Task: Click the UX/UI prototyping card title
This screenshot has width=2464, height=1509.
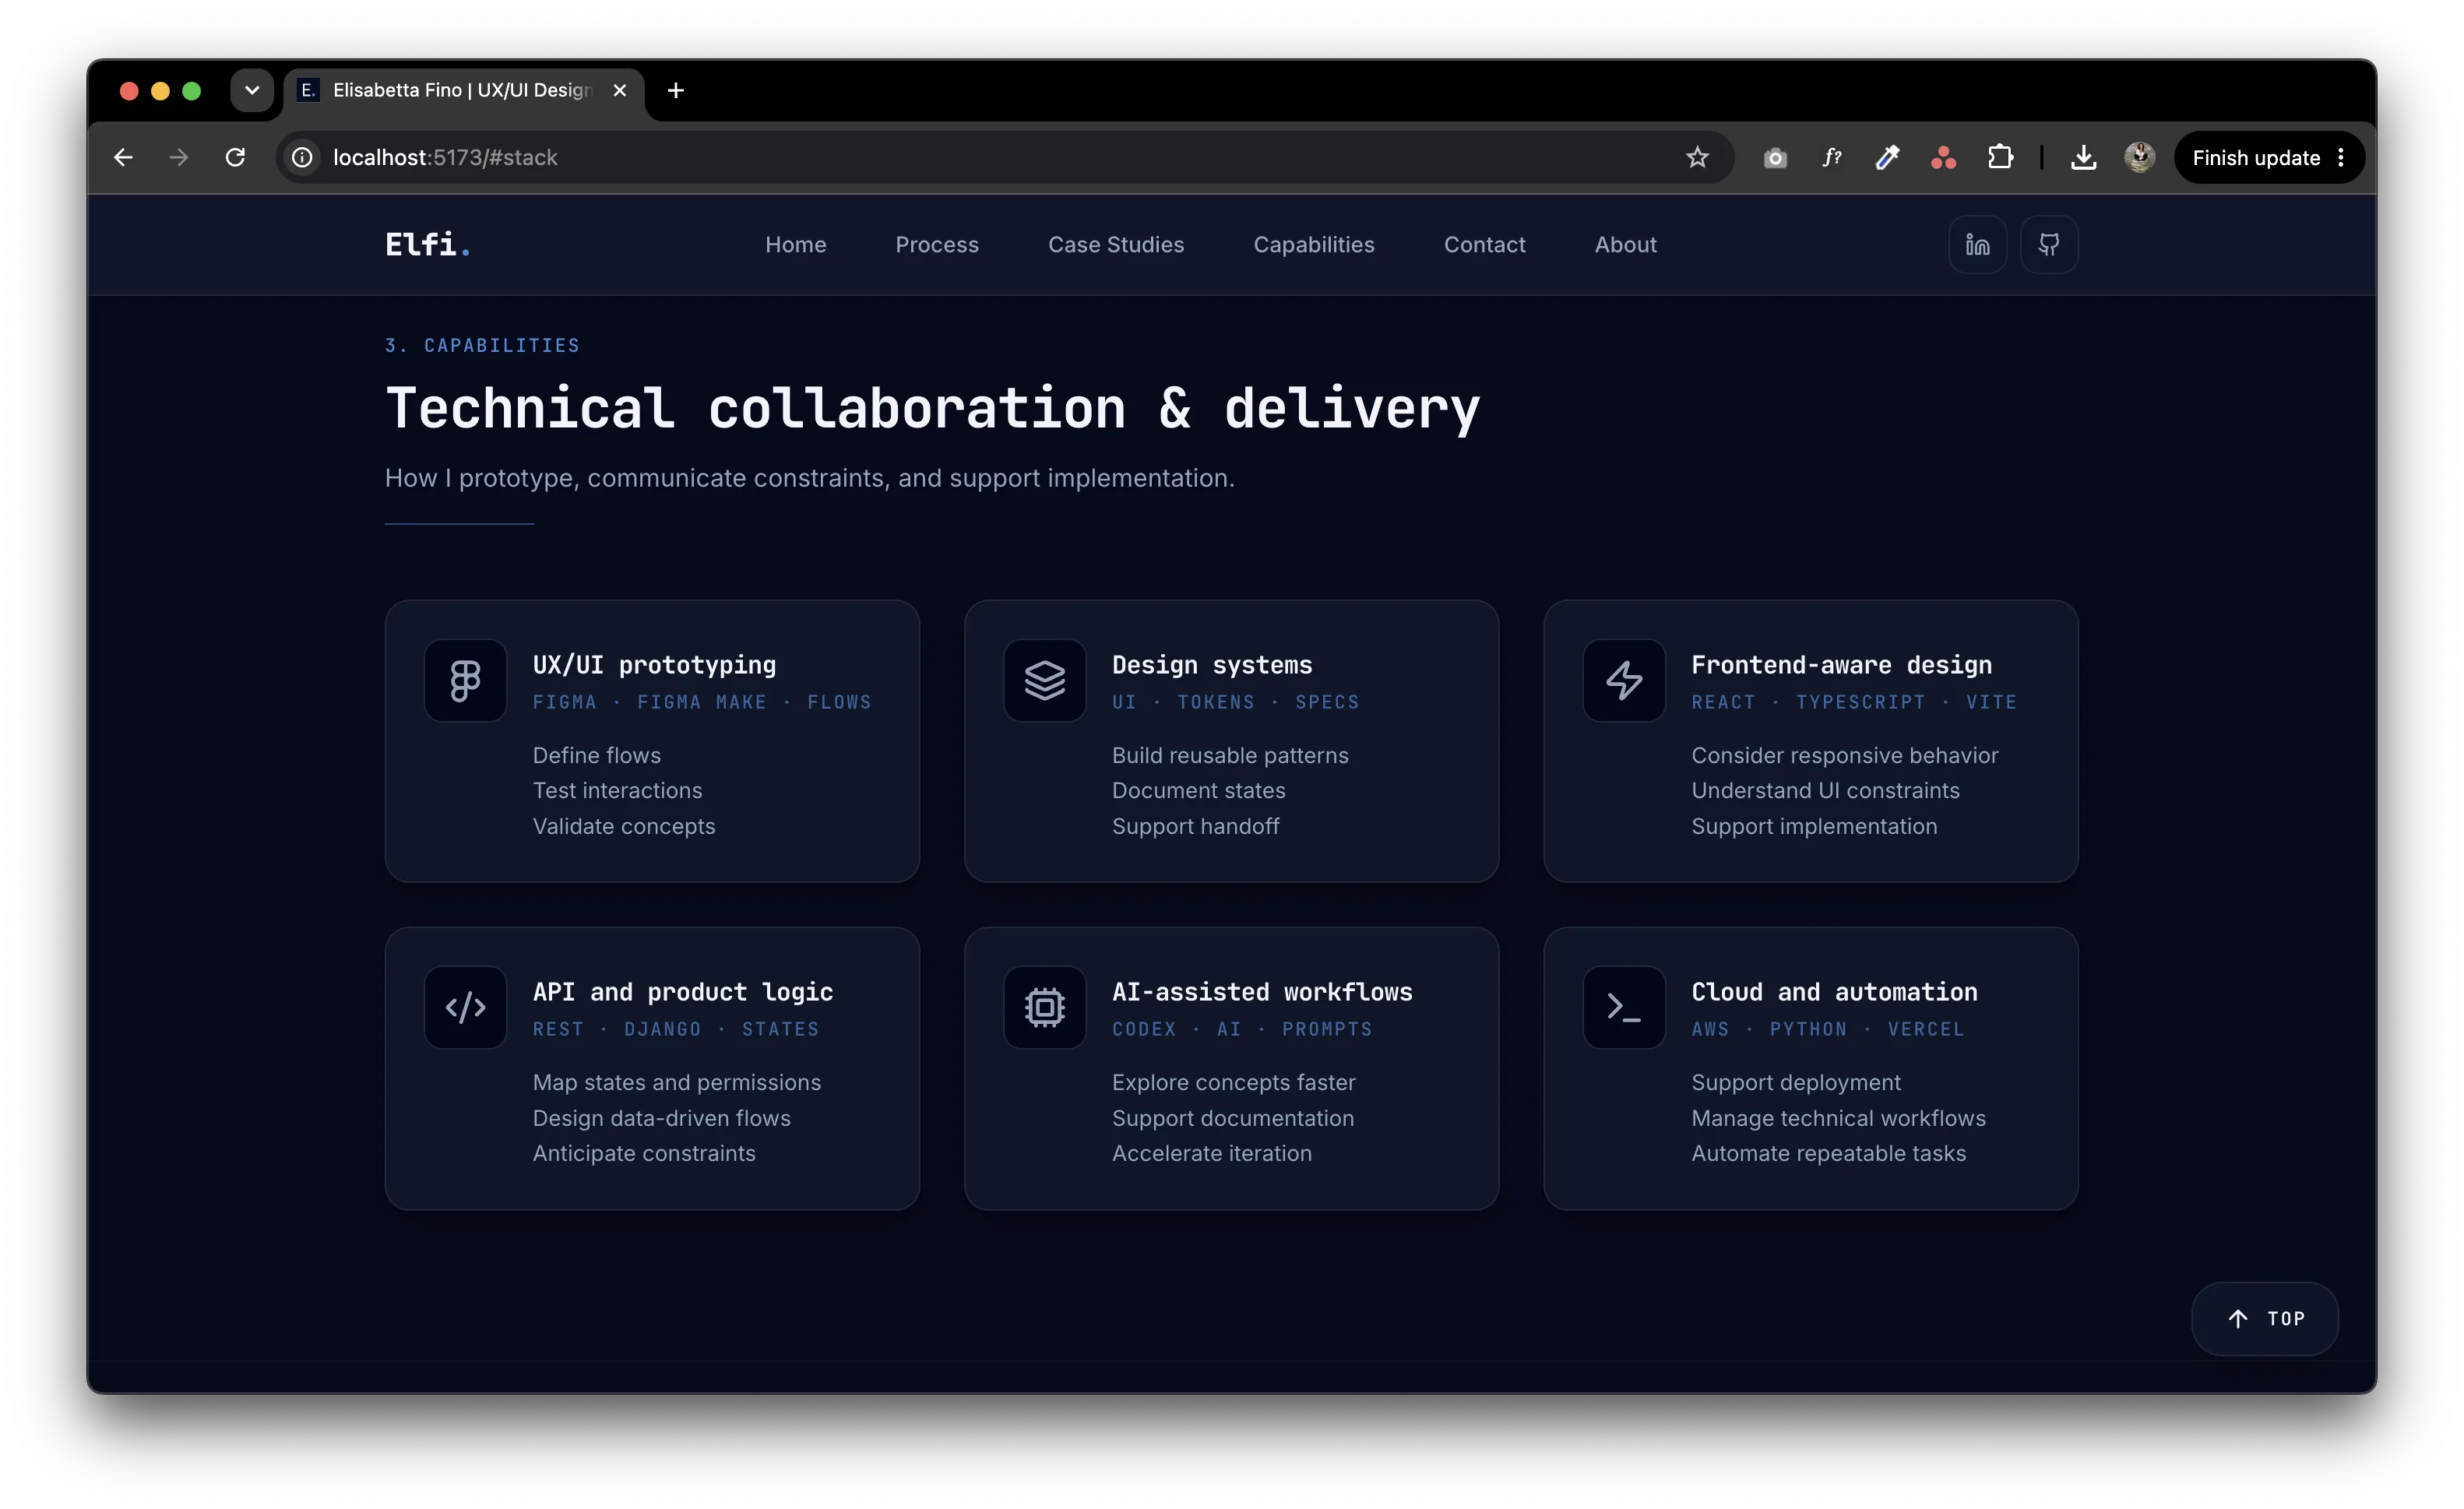Action: tap(654, 665)
